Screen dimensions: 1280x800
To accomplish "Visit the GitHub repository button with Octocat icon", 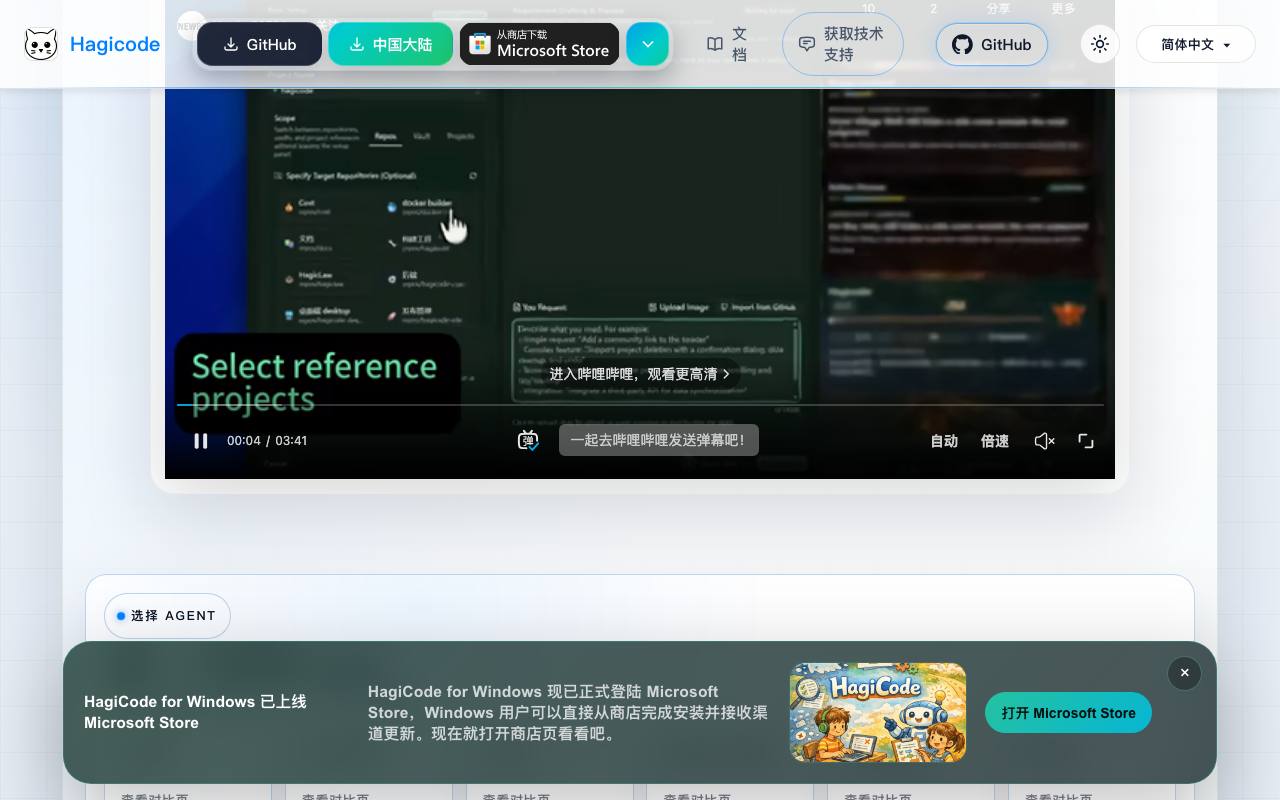I will point(992,45).
